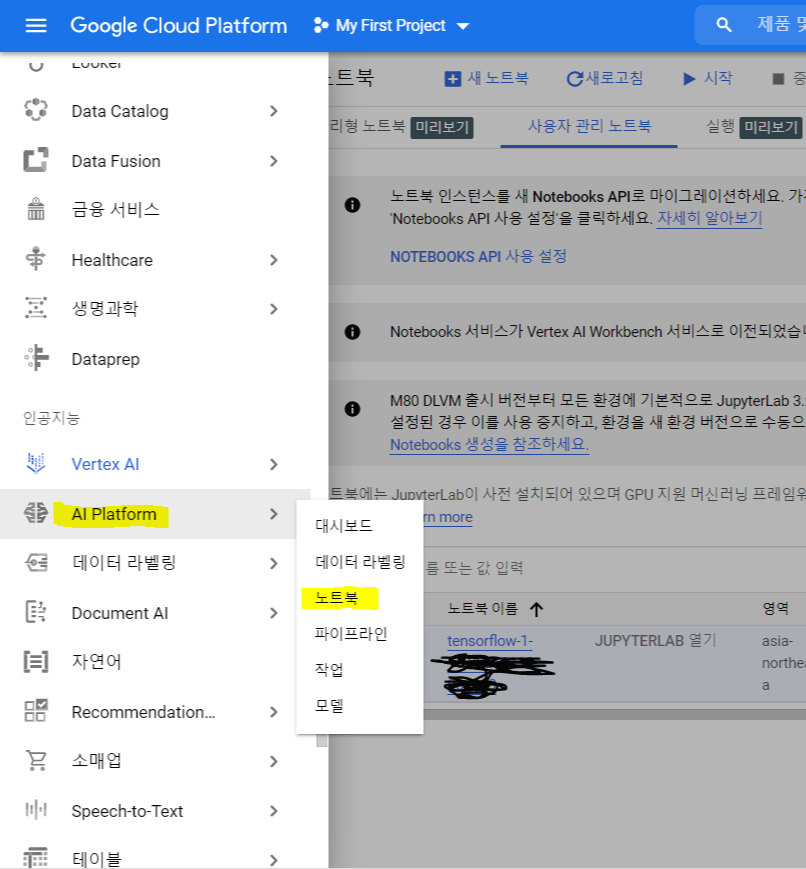Expand the Document AI submenu chevron

[273, 613]
